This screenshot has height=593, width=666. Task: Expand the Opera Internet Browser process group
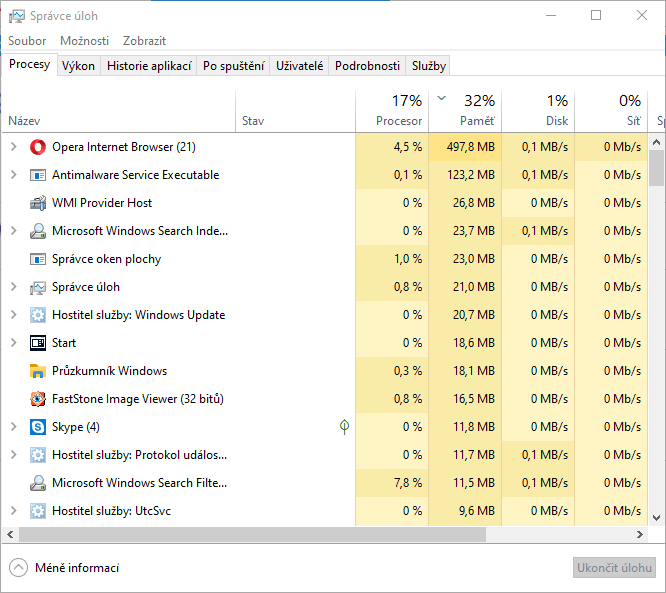[13, 147]
